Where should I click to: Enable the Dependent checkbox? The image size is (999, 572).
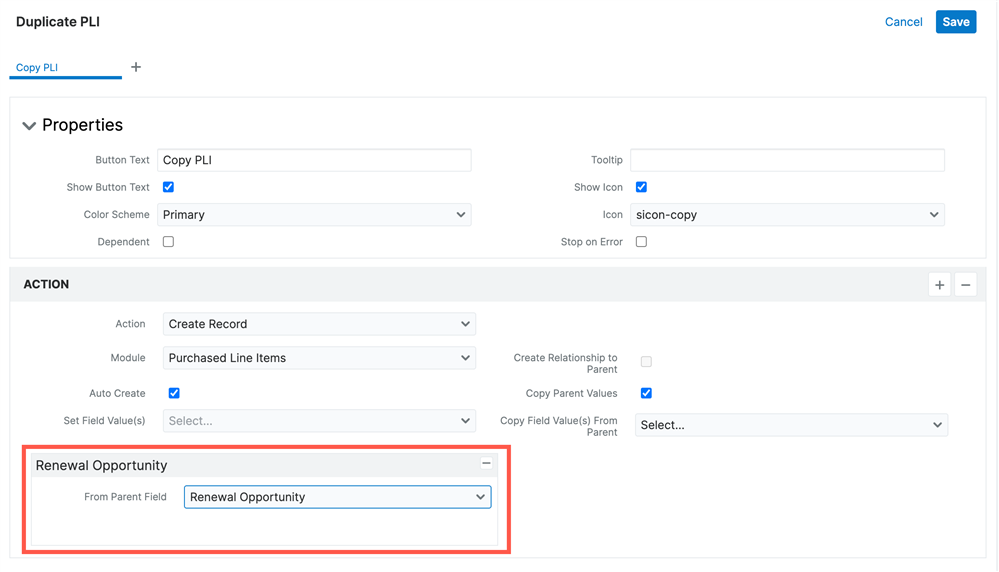[168, 242]
